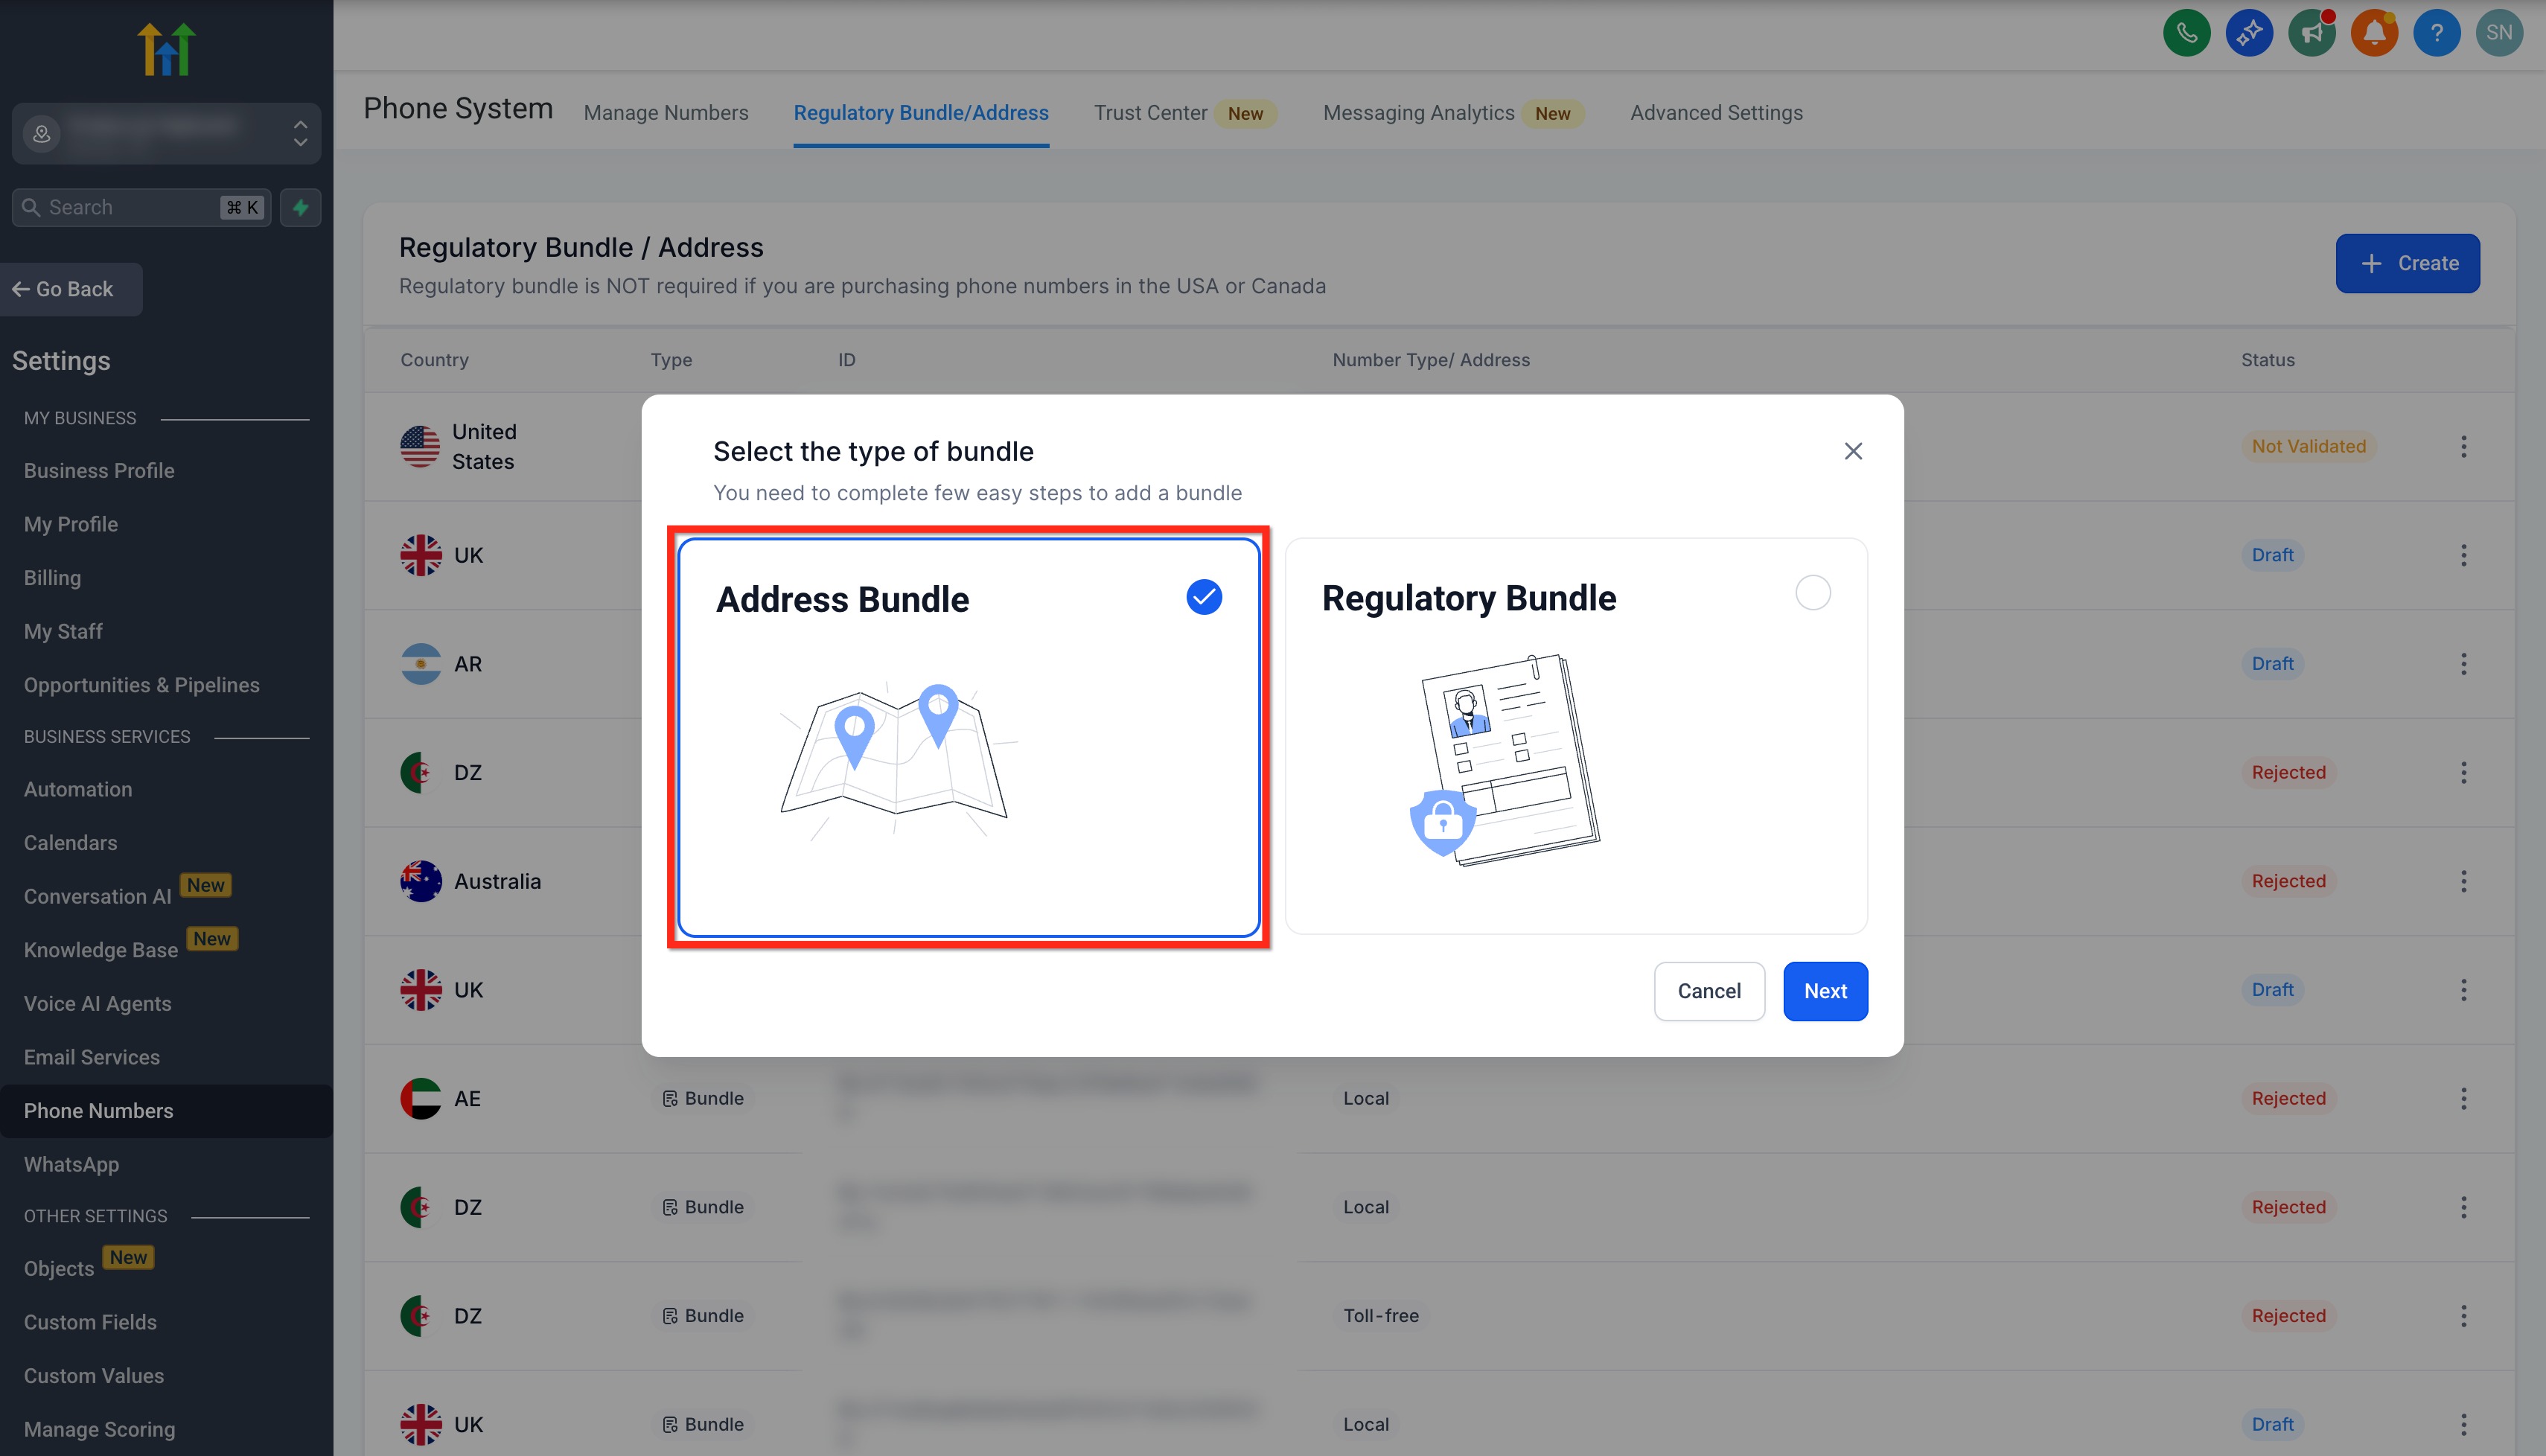Image resolution: width=2546 pixels, height=1456 pixels.
Task: Click the green lightning quick actions icon
Action: point(300,207)
